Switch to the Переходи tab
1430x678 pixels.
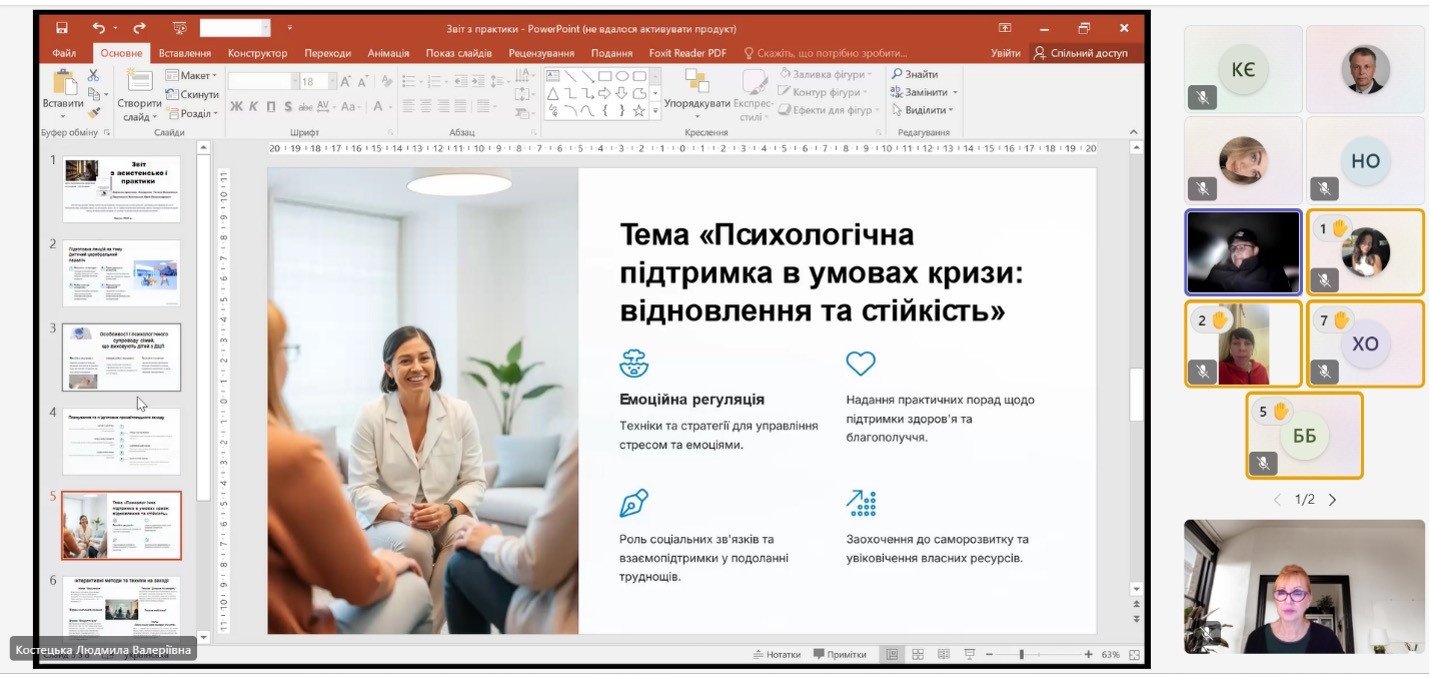[328, 53]
